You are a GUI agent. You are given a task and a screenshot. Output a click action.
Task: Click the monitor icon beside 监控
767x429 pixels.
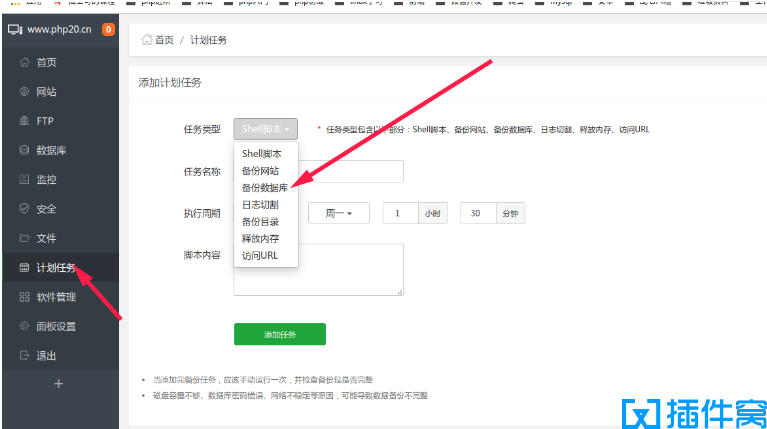tap(24, 180)
